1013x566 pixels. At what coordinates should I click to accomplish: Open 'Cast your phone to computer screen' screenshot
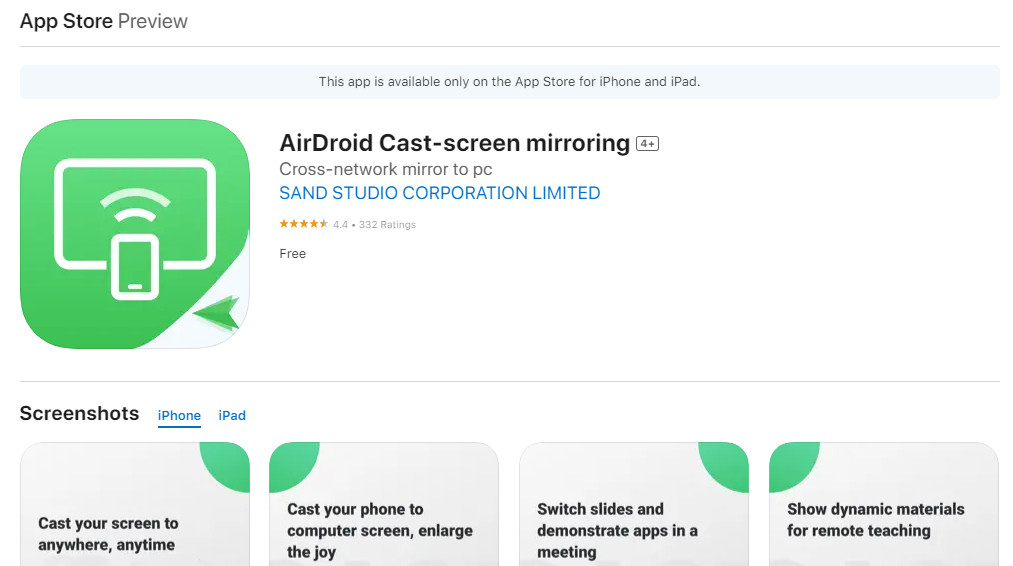click(x=383, y=505)
